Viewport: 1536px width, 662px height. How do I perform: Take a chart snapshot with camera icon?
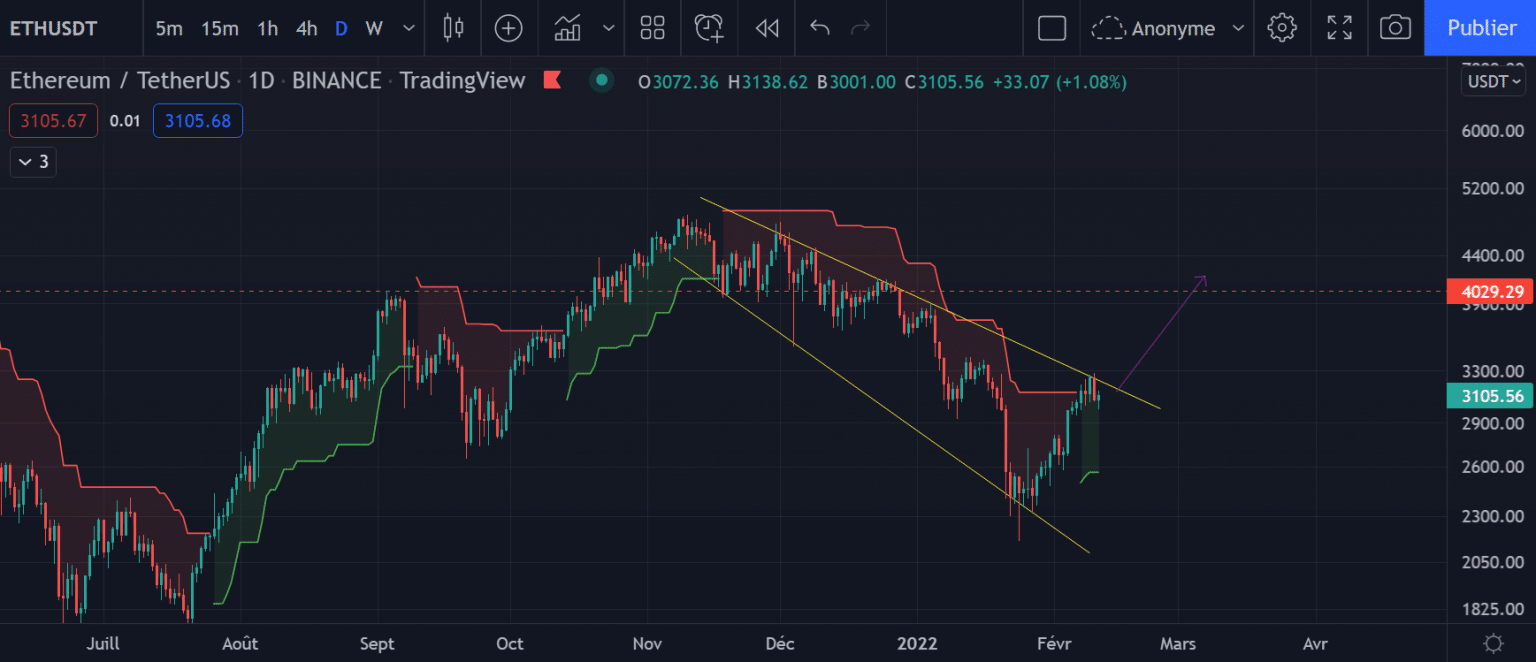tap(1395, 28)
